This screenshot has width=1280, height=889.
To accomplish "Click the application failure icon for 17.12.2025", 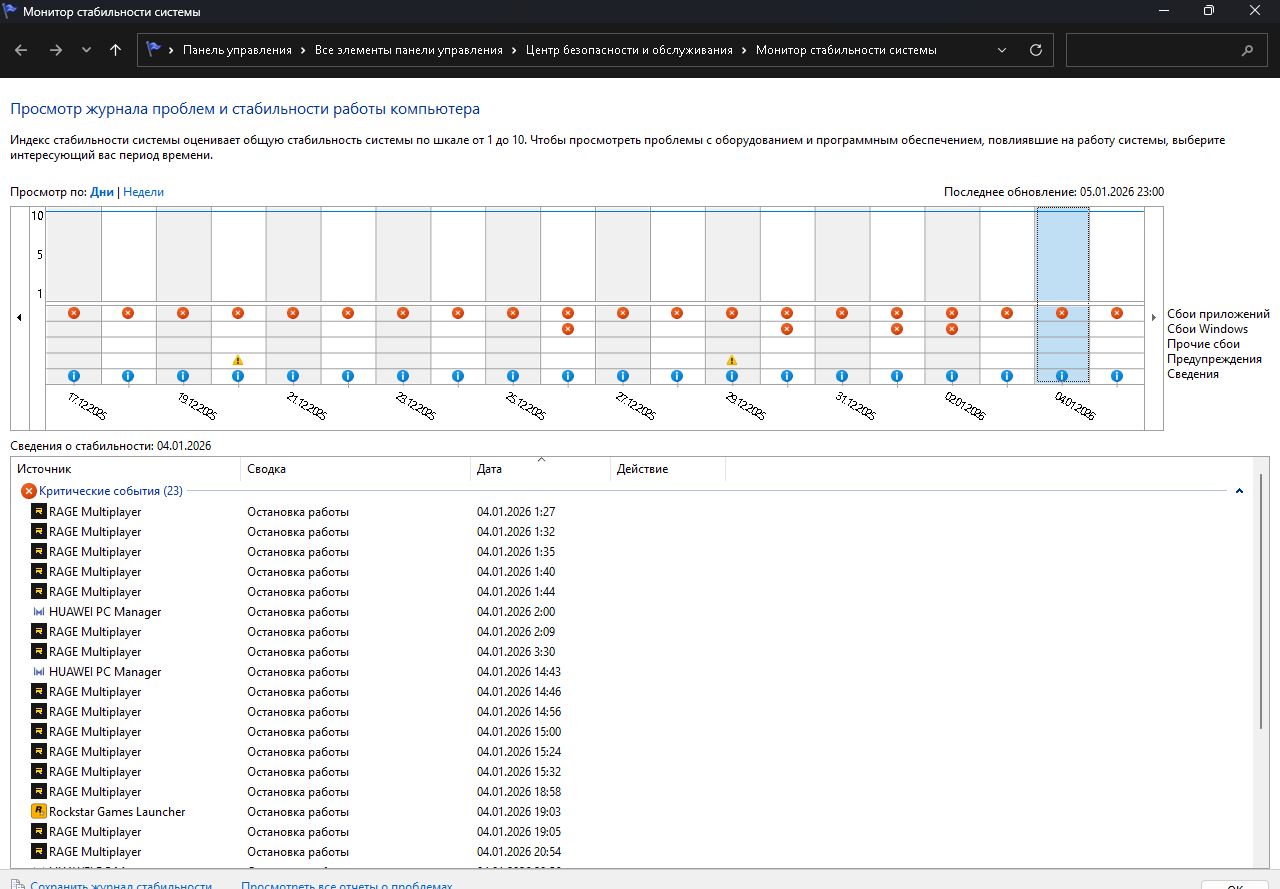I will [x=73, y=313].
